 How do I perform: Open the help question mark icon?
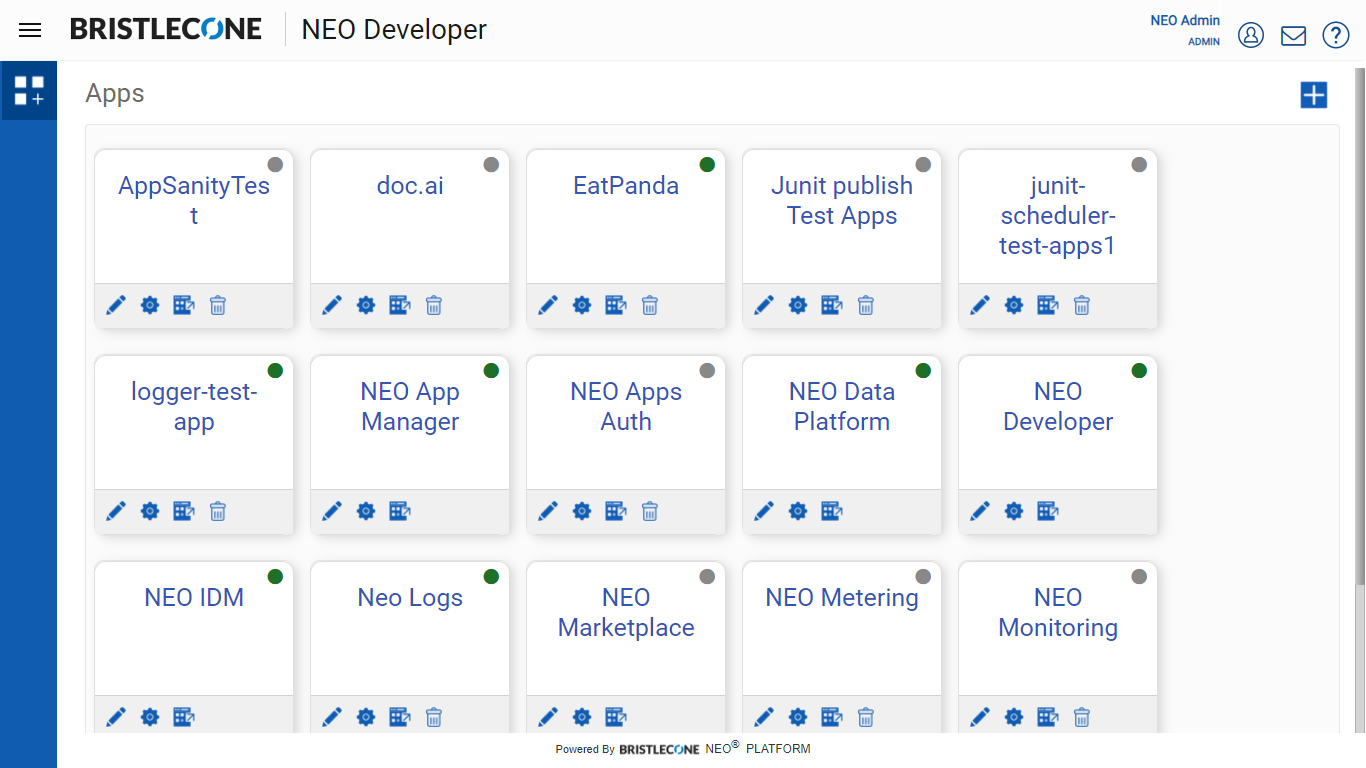[x=1336, y=35]
